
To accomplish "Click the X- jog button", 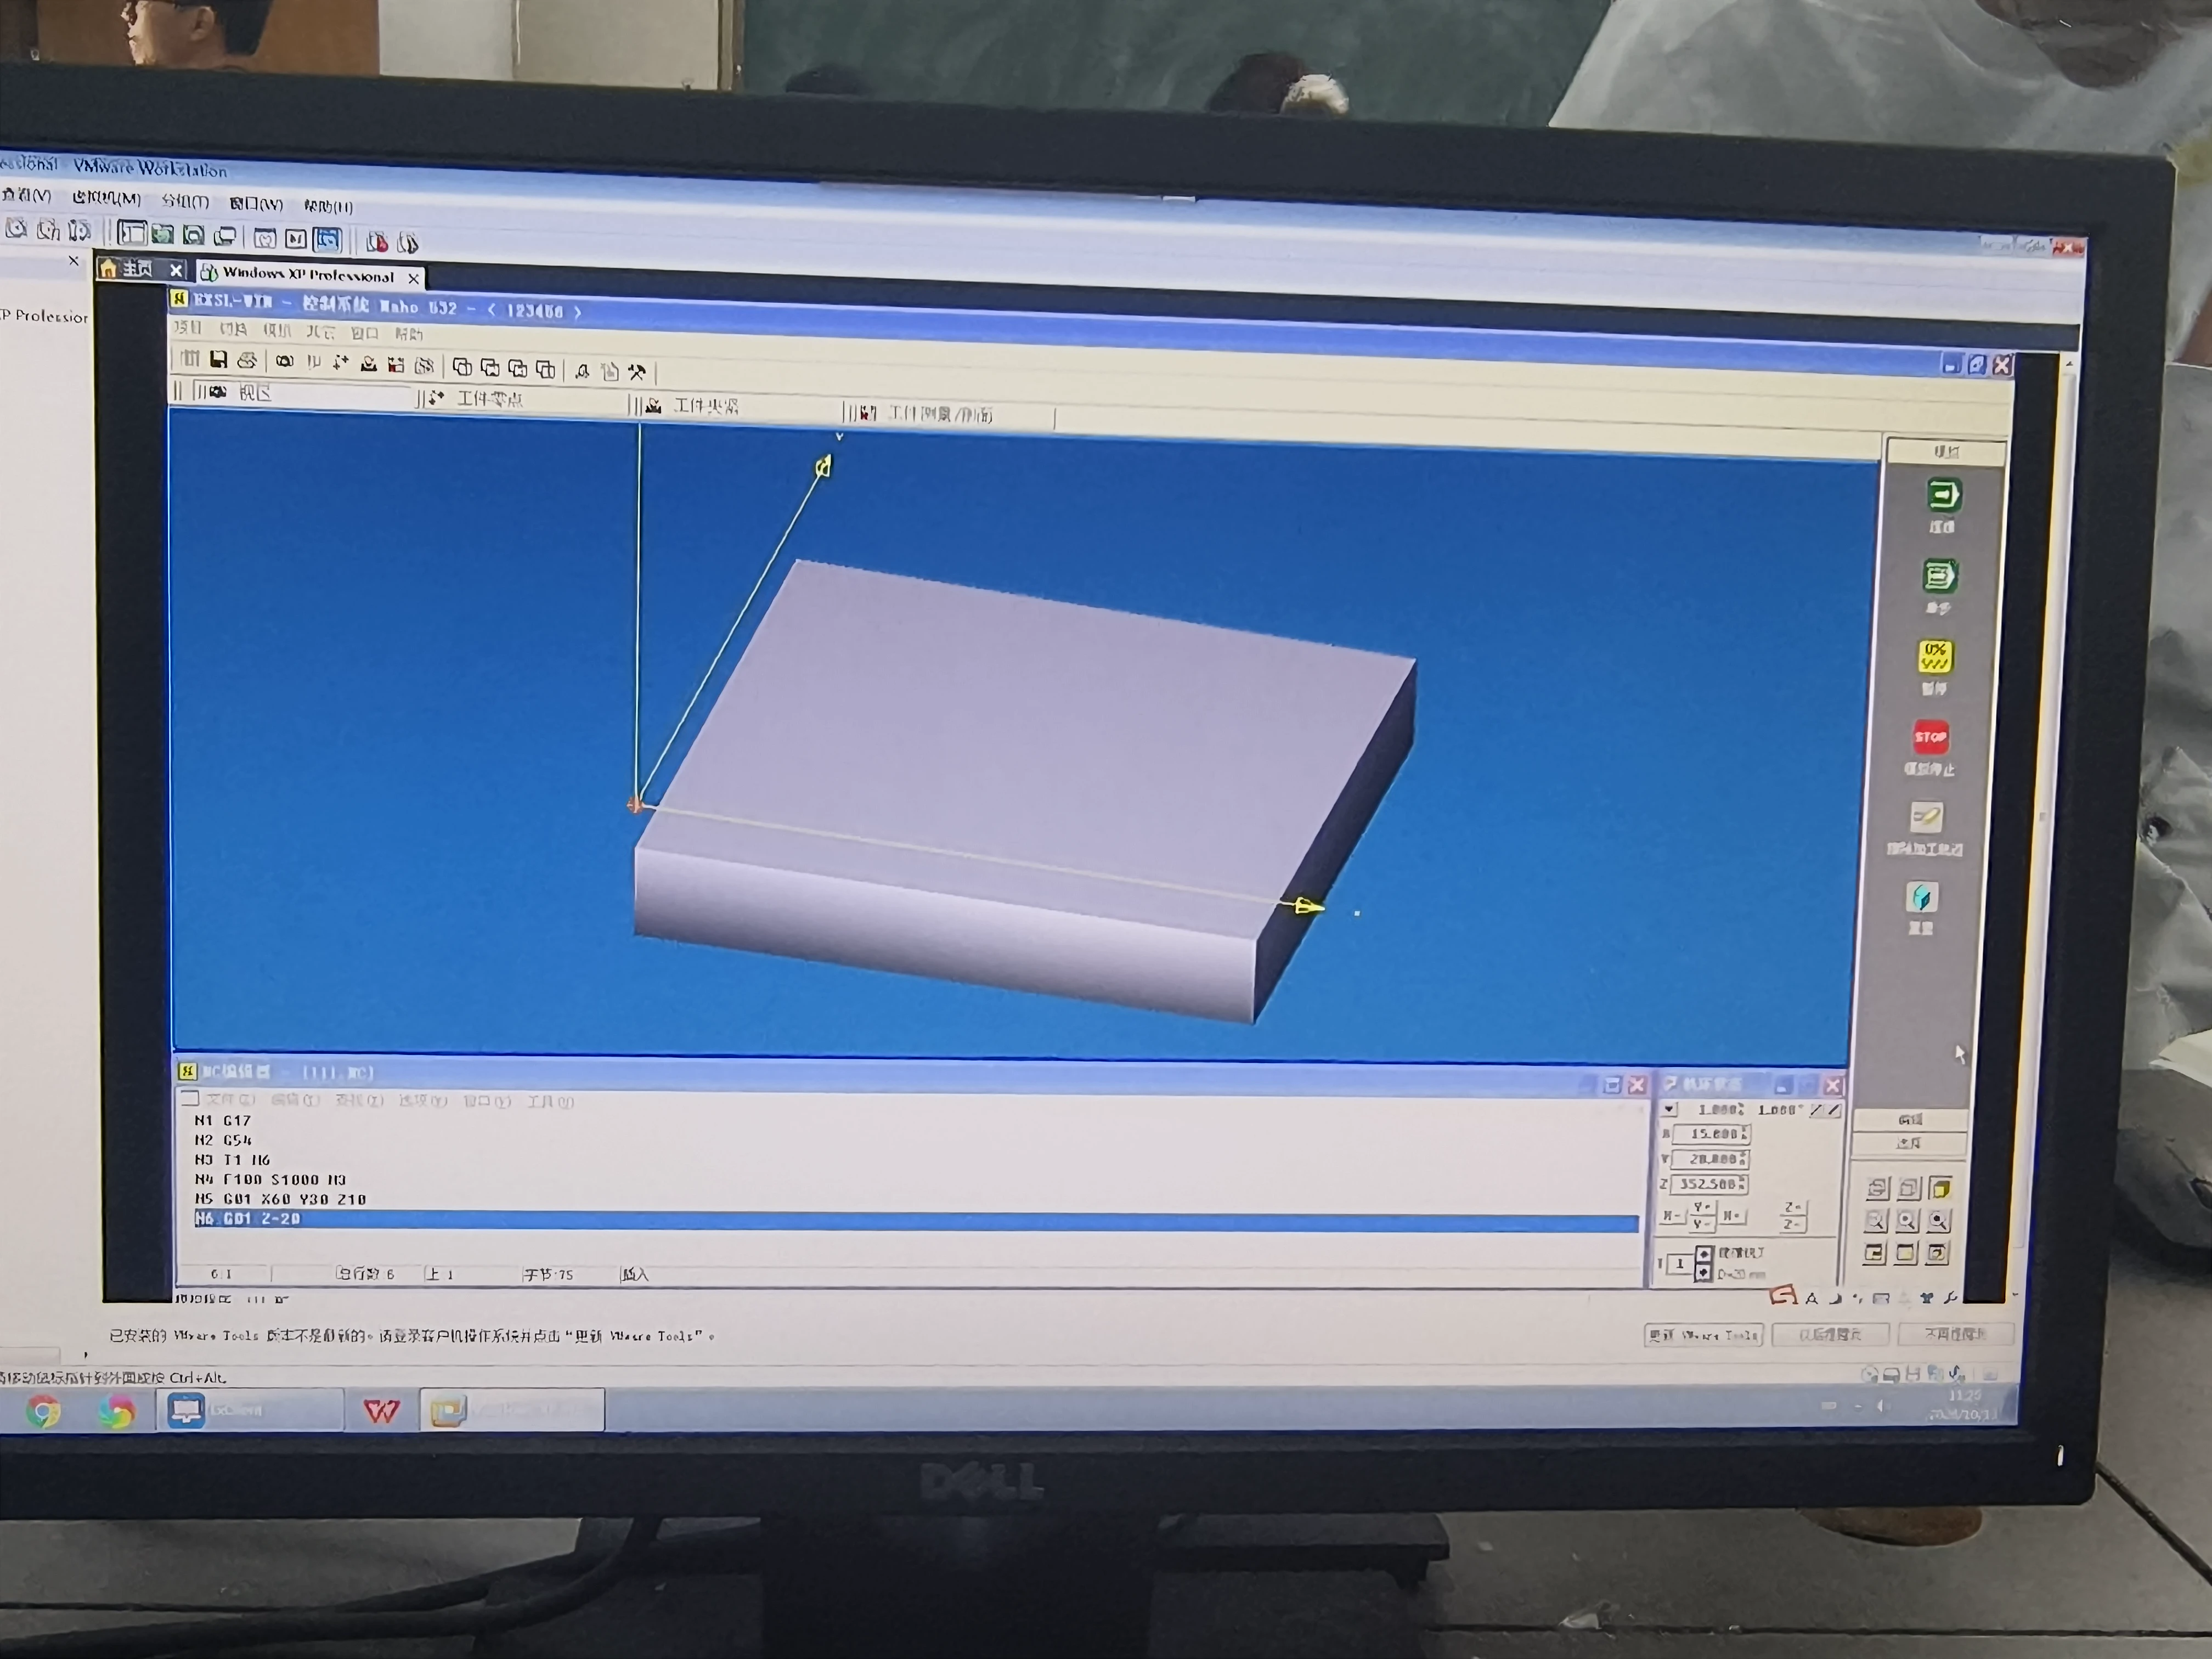I will [x=1672, y=1216].
